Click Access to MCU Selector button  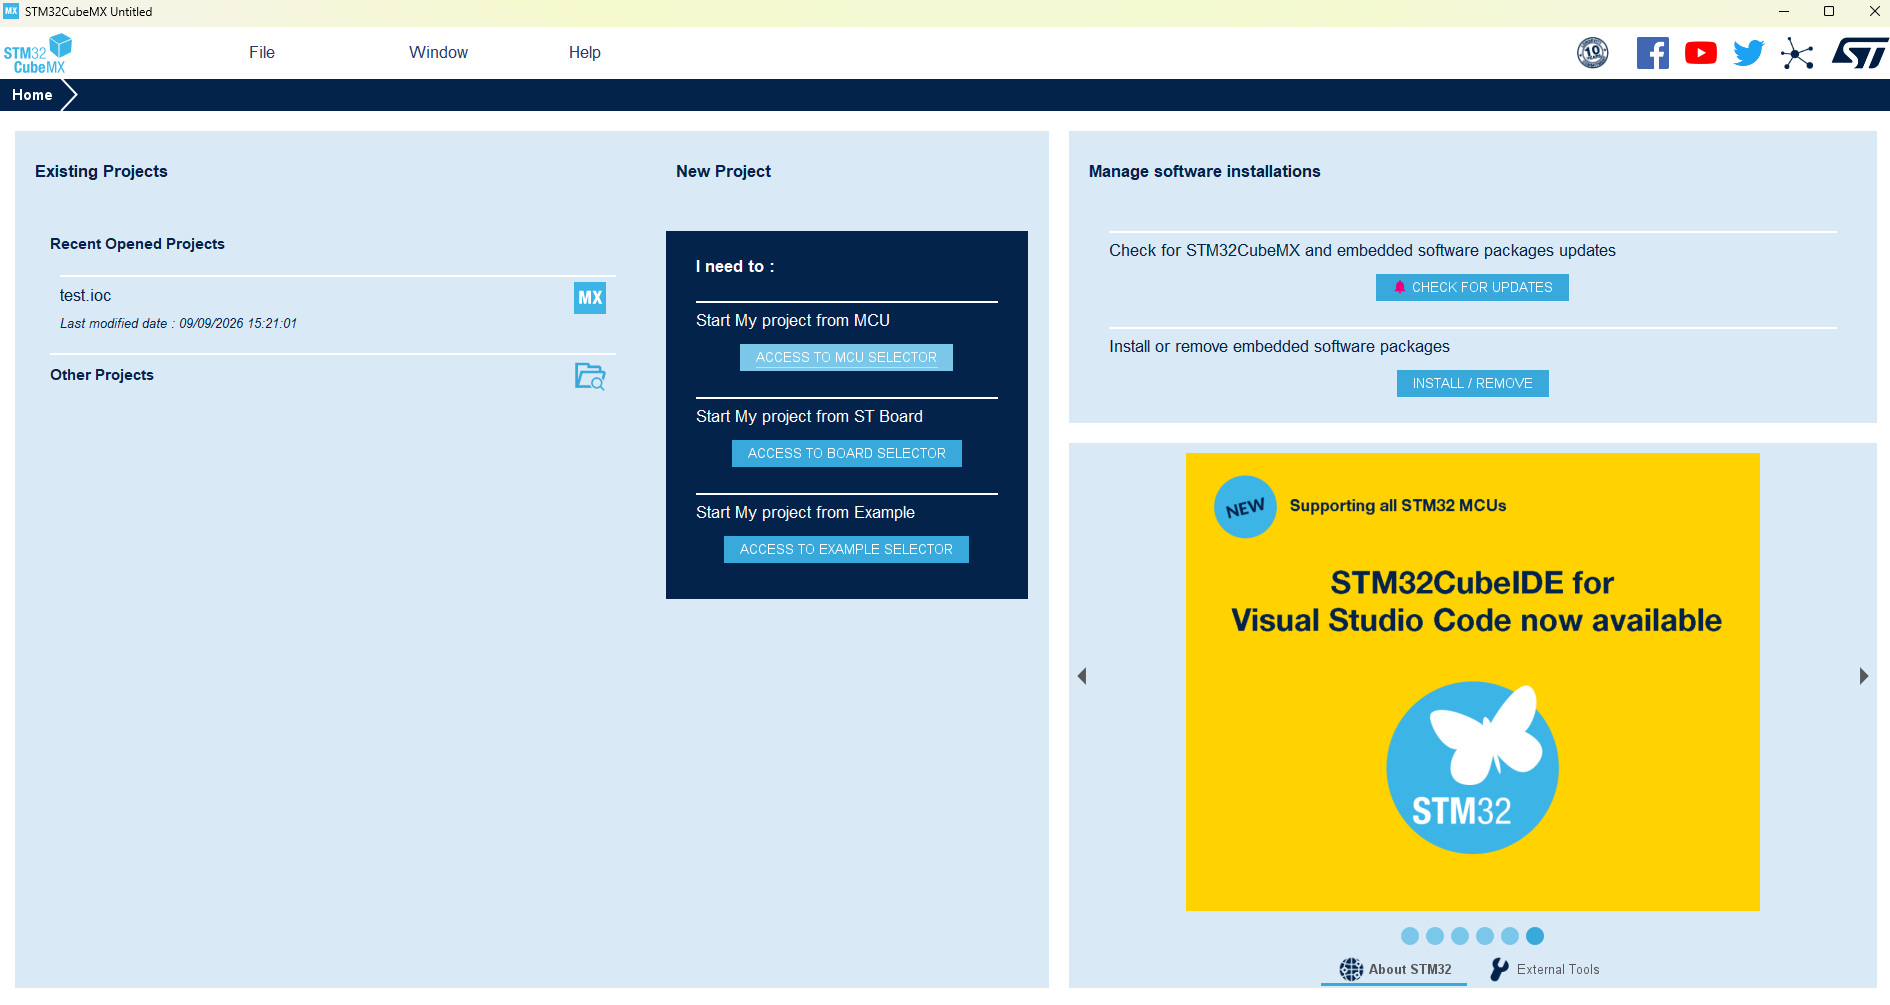coord(846,358)
